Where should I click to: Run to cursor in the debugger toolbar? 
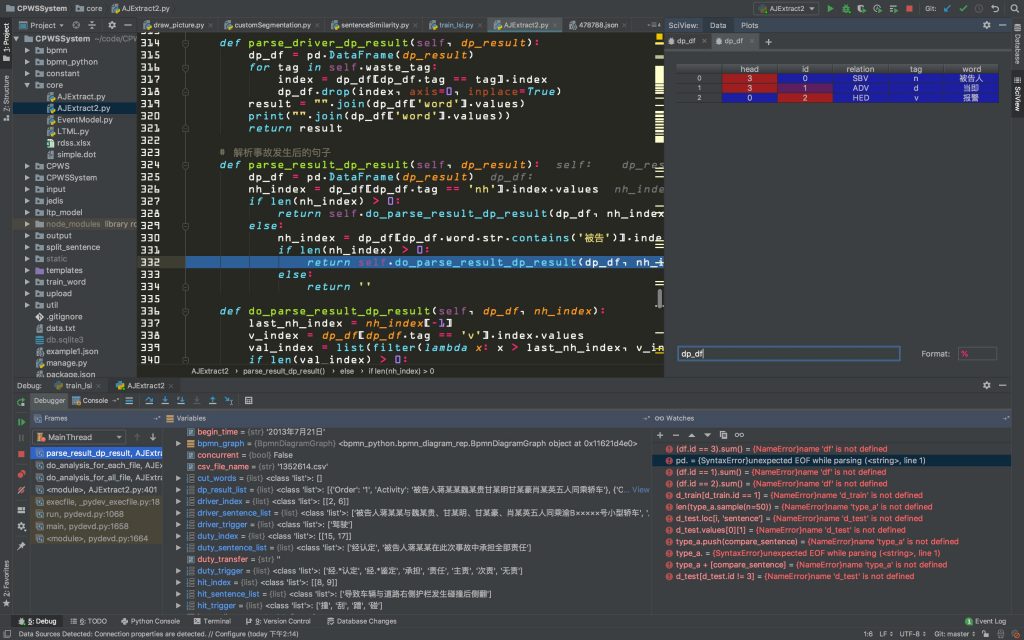tap(229, 400)
